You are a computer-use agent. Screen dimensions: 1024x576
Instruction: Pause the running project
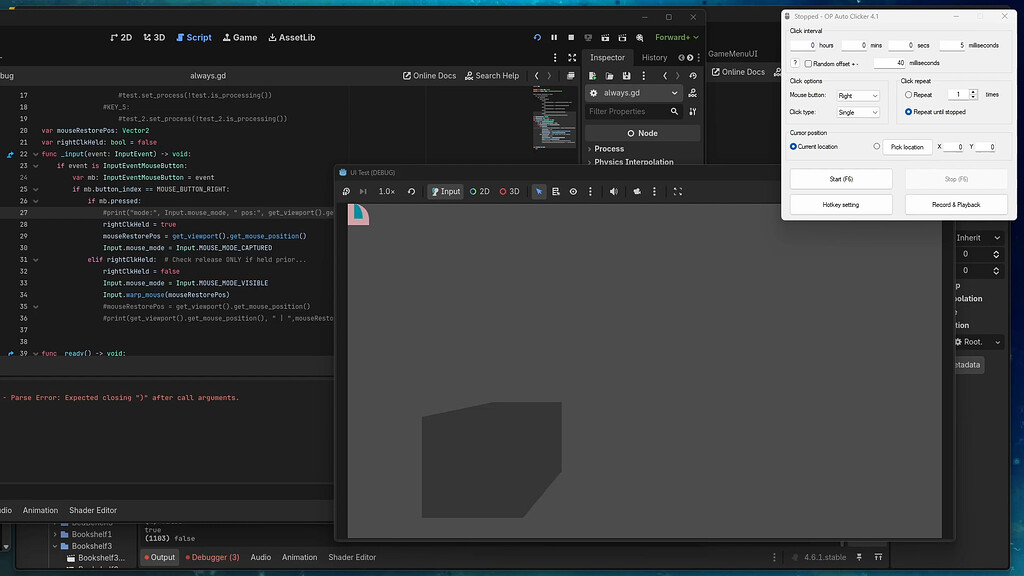[x=554, y=38]
